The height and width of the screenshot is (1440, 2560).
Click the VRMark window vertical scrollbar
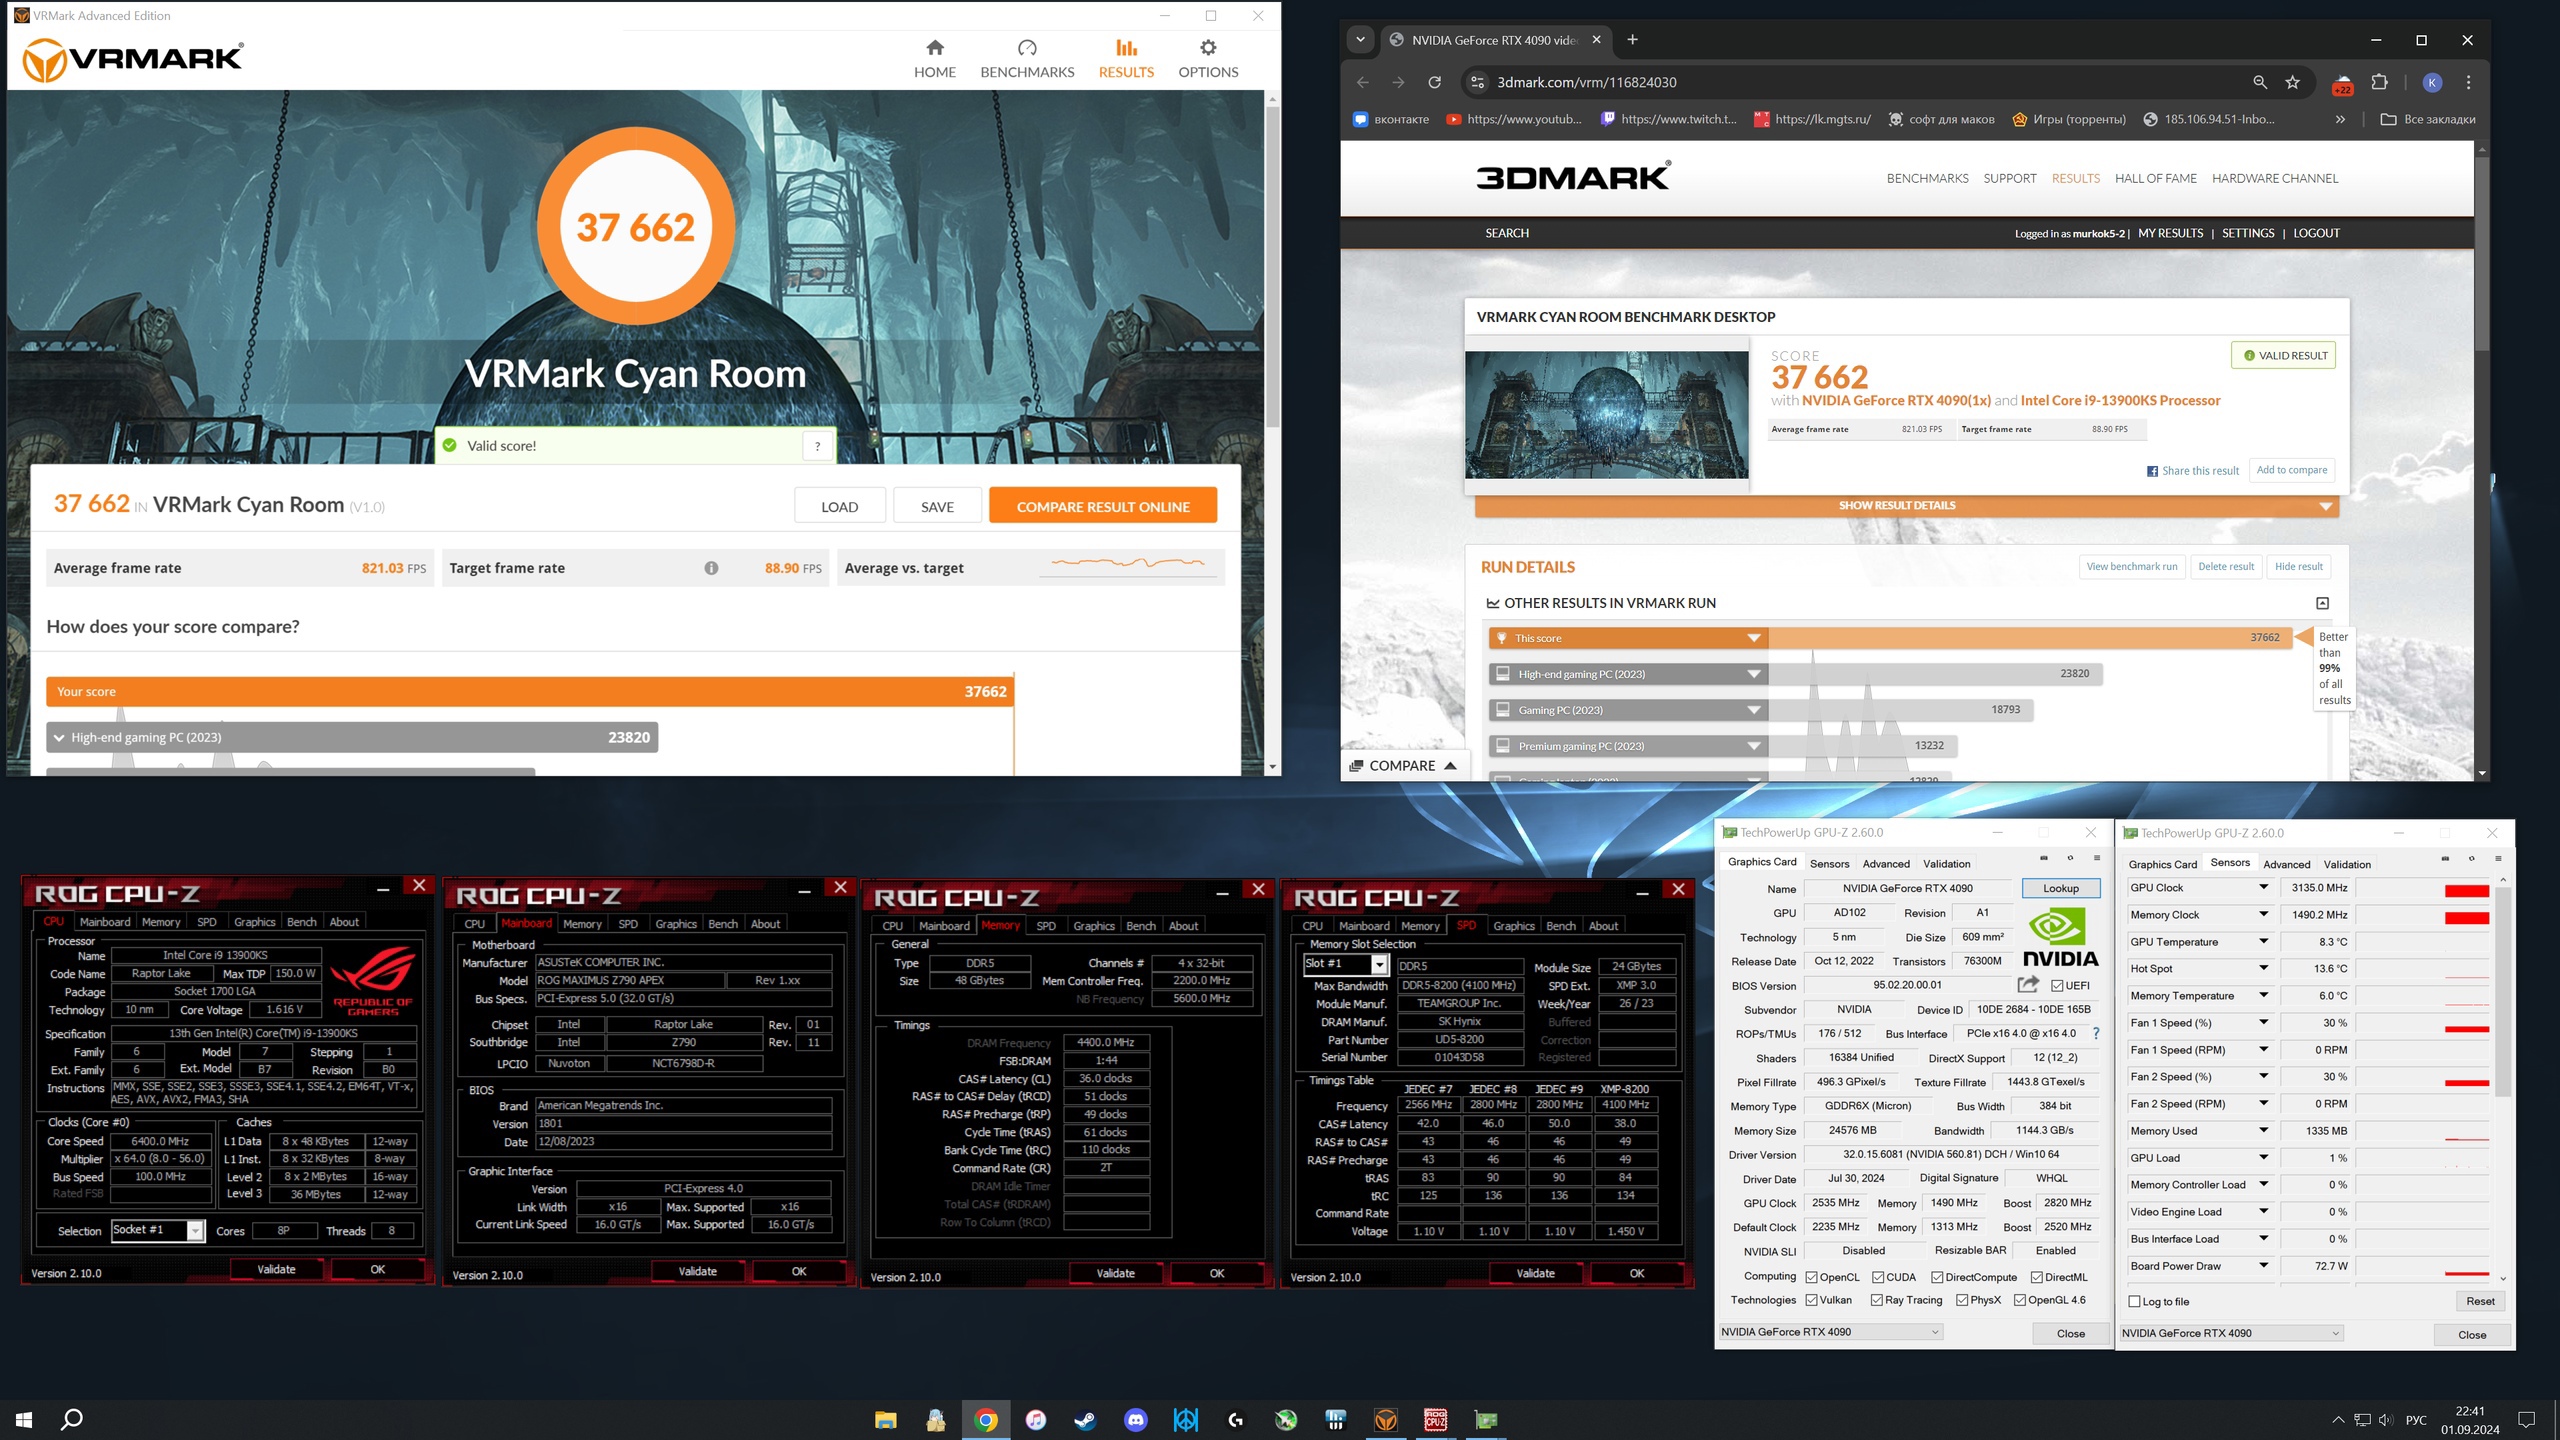coord(1272,265)
